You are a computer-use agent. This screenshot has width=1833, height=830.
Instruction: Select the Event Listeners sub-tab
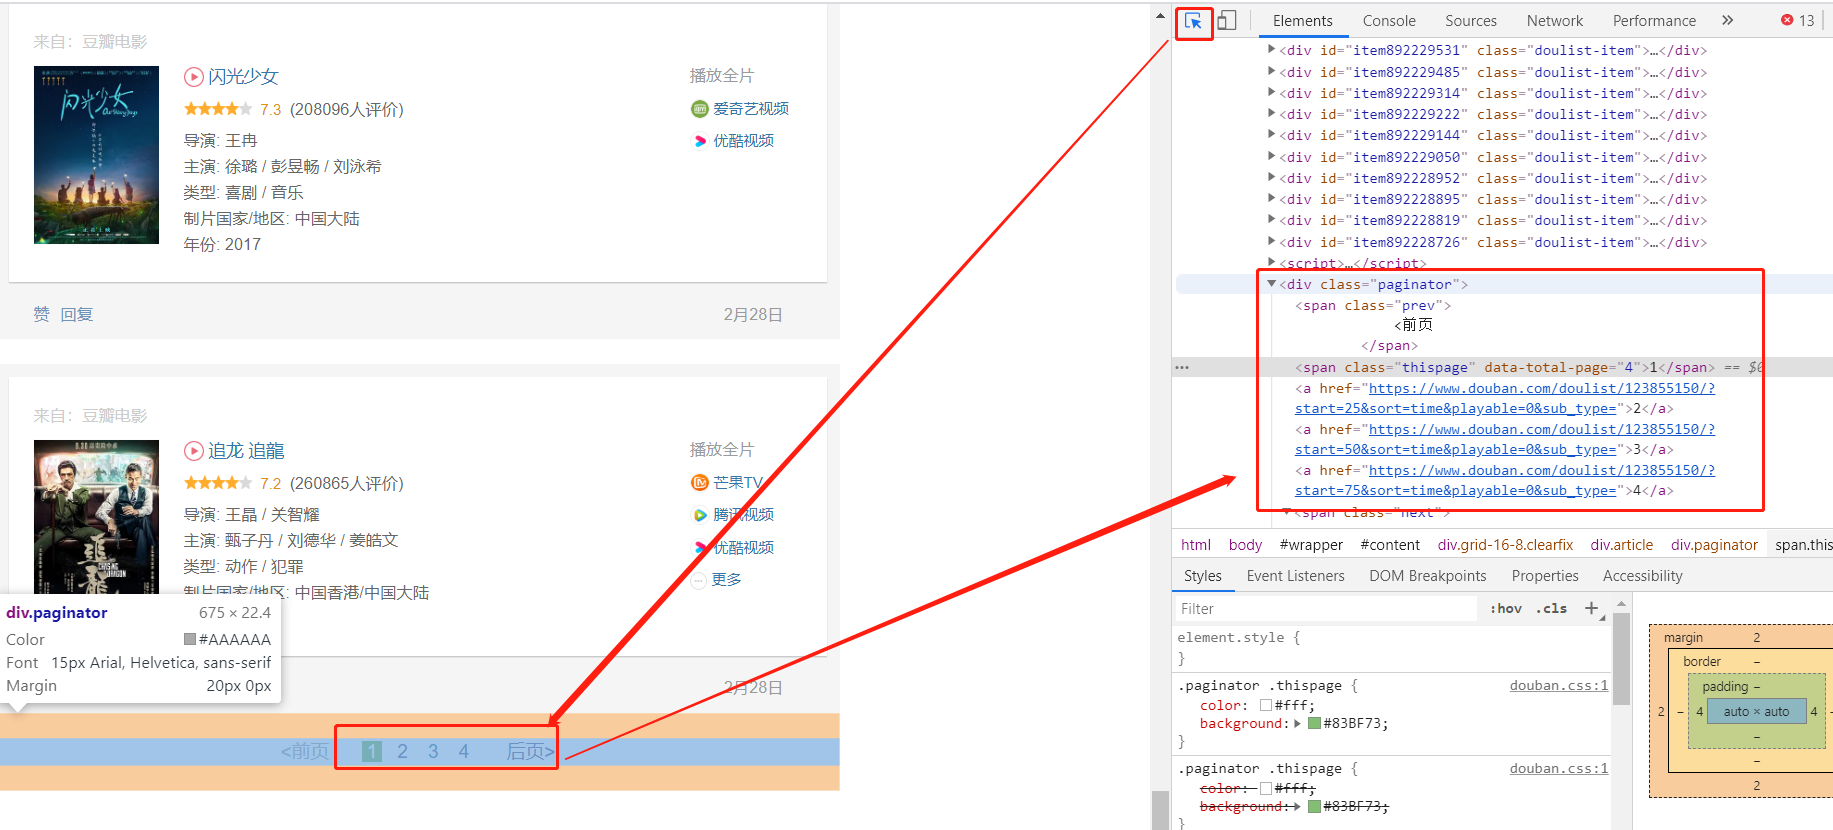click(1296, 576)
